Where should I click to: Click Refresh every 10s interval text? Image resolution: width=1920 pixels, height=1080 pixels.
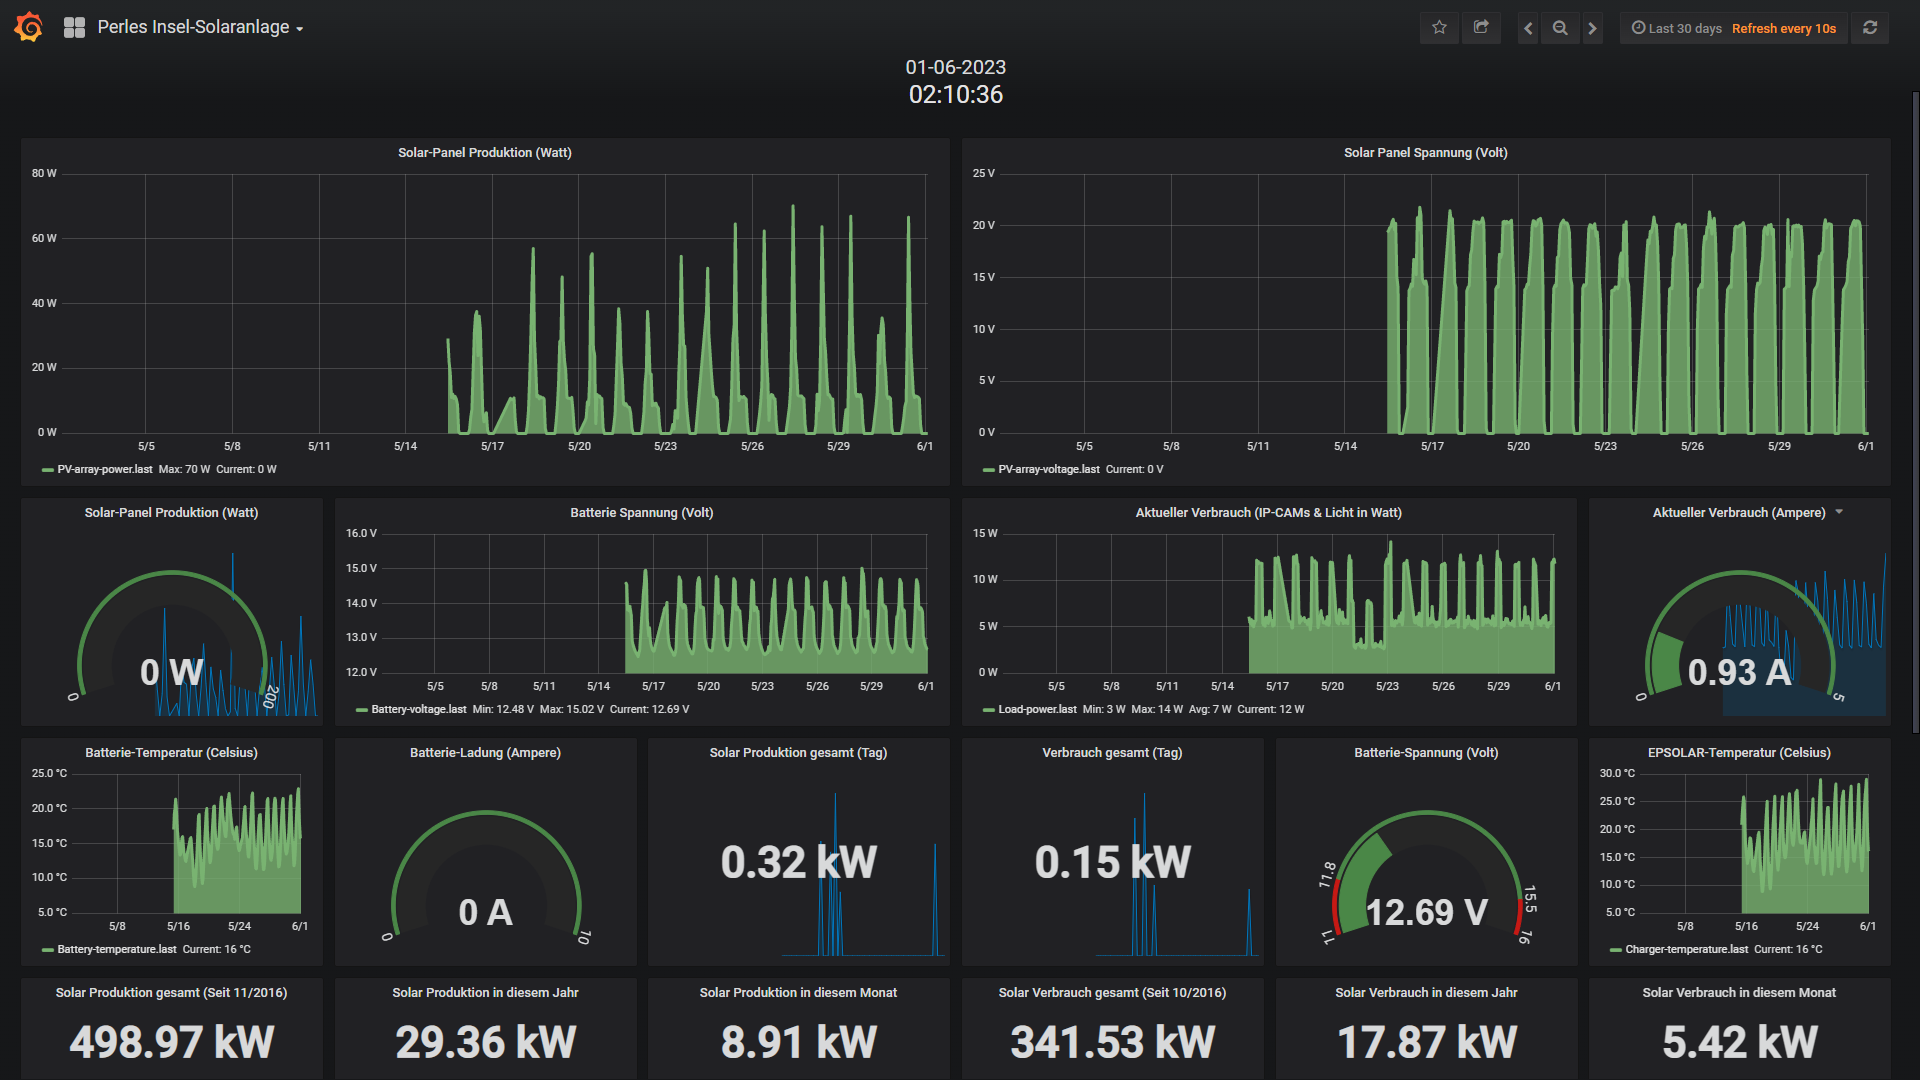click(x=1783, y=28)
